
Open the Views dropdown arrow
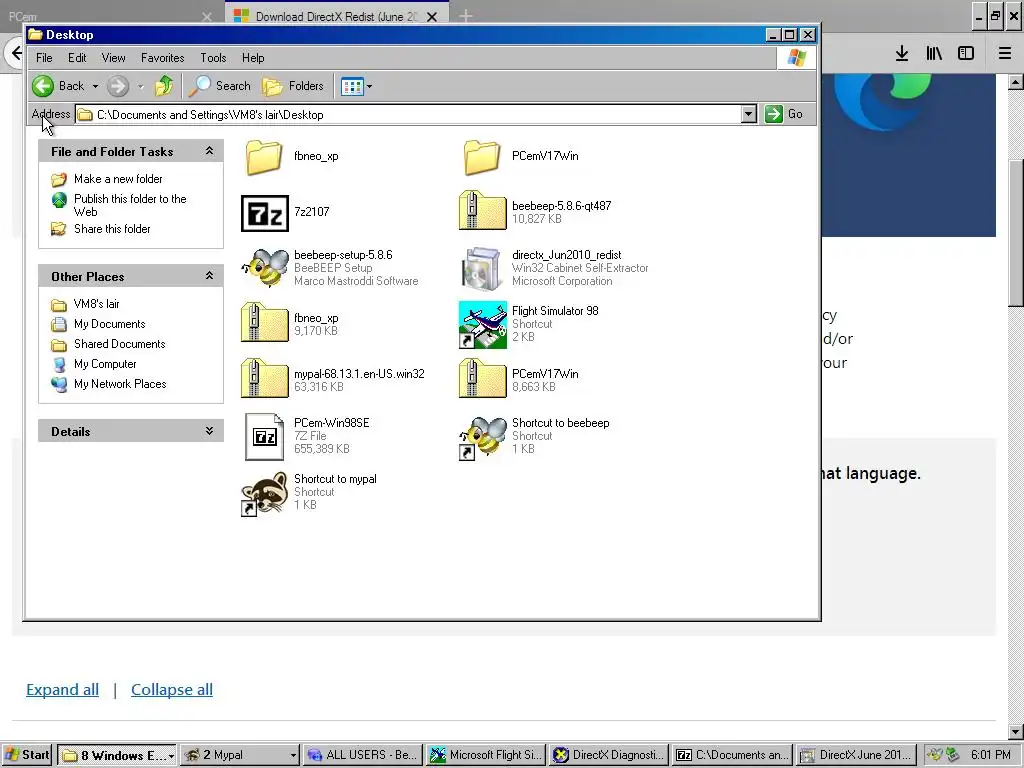[370, 86]
